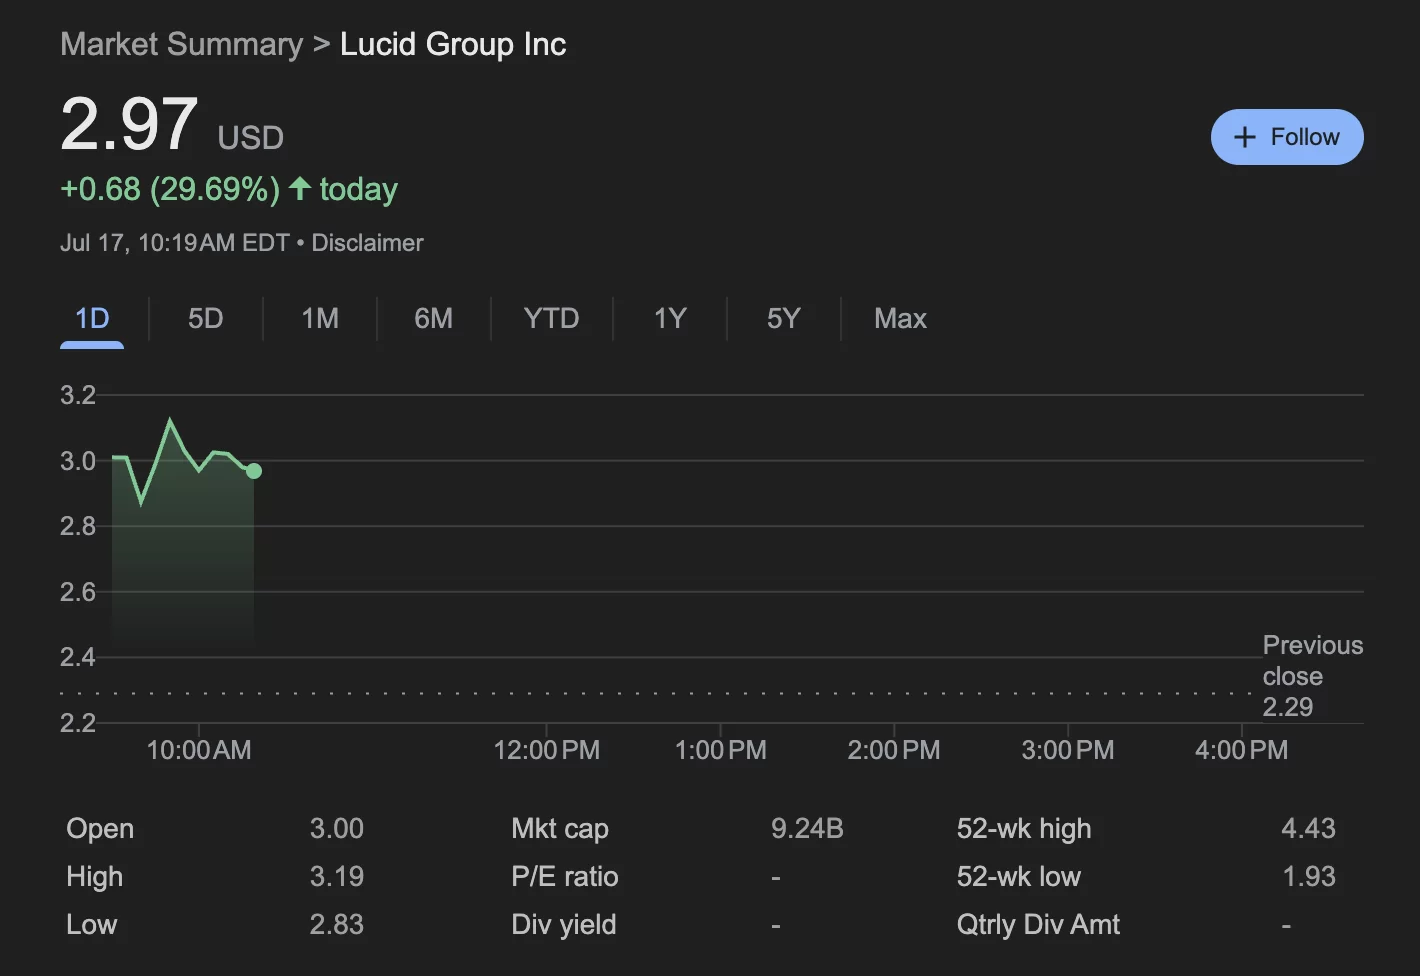Switch to the 1M chart range

tap(320, 318)
